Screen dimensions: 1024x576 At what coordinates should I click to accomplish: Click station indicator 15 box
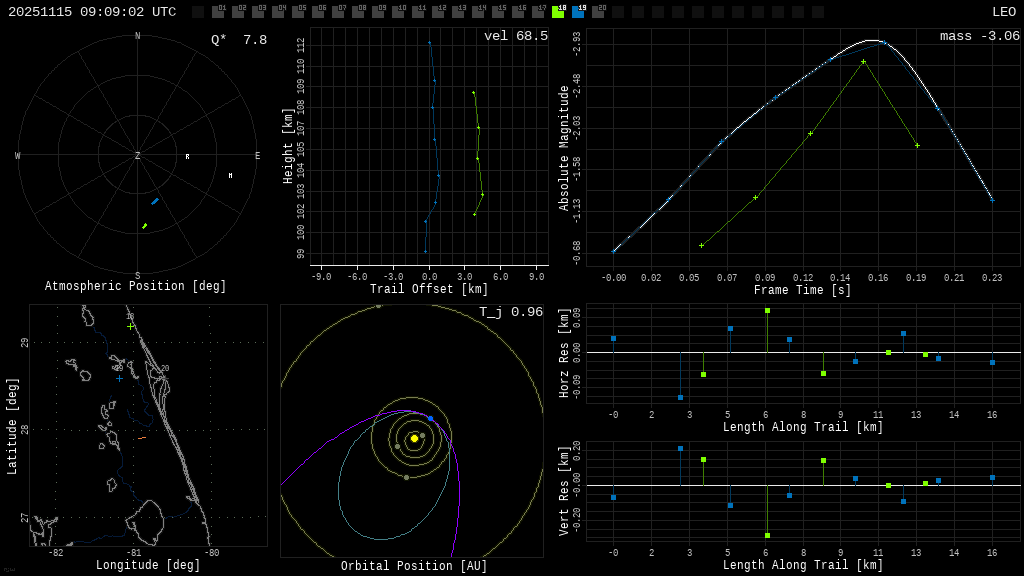click(x=498, y=11)
